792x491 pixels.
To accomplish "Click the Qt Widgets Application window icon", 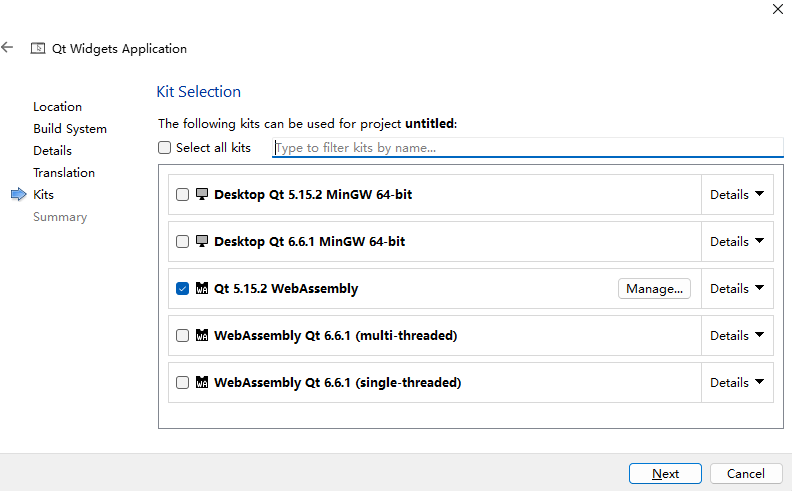I will 38,48.
